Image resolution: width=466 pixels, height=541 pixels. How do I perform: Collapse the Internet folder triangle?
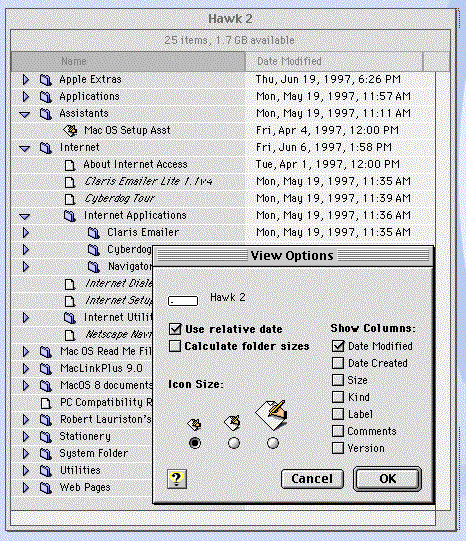[x=24, y=149]
